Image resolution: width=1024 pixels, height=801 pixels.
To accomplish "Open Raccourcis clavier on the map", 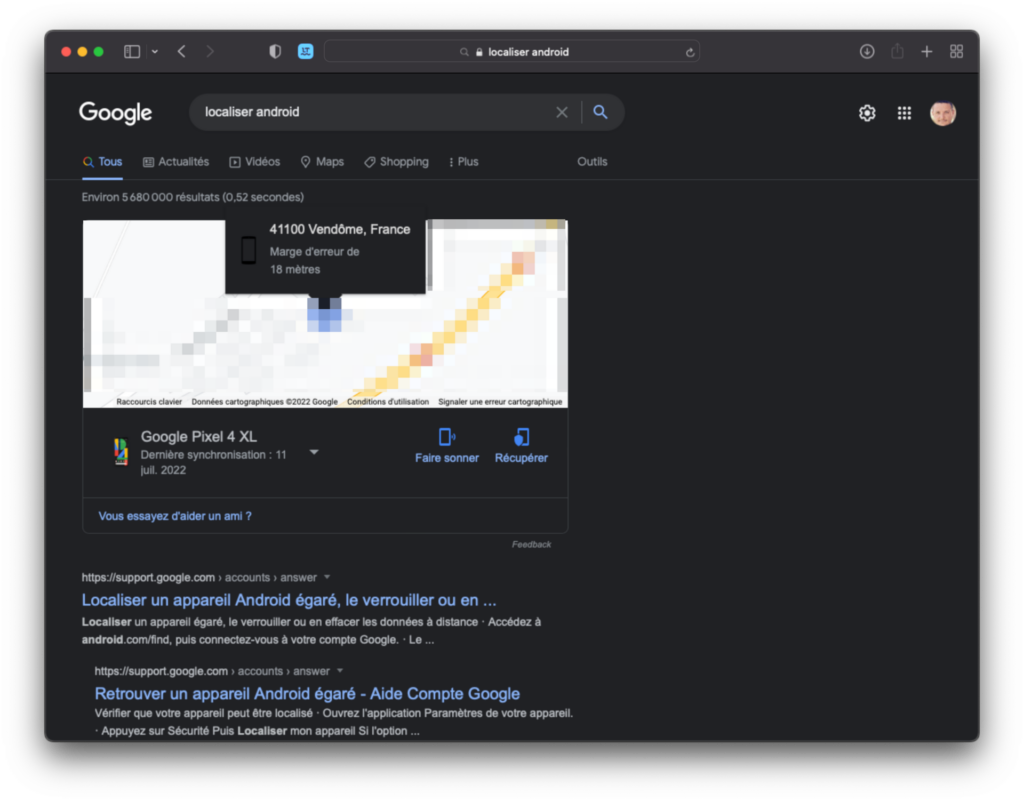I will (149, 401).
